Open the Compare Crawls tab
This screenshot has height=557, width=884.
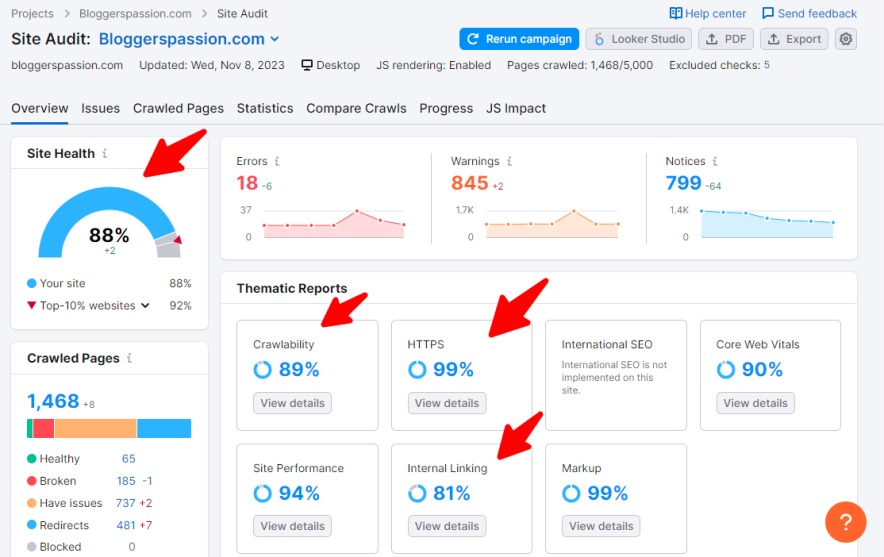[356, 108]
